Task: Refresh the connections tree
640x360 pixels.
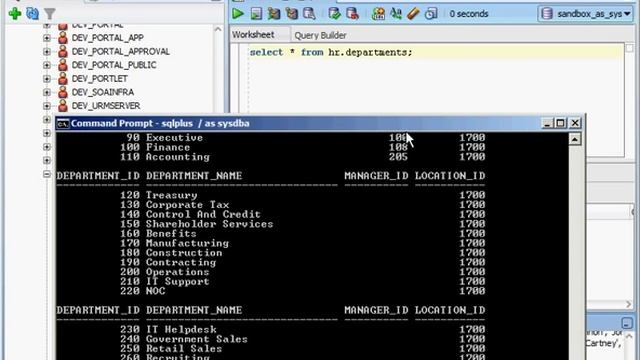Action: 32,14
